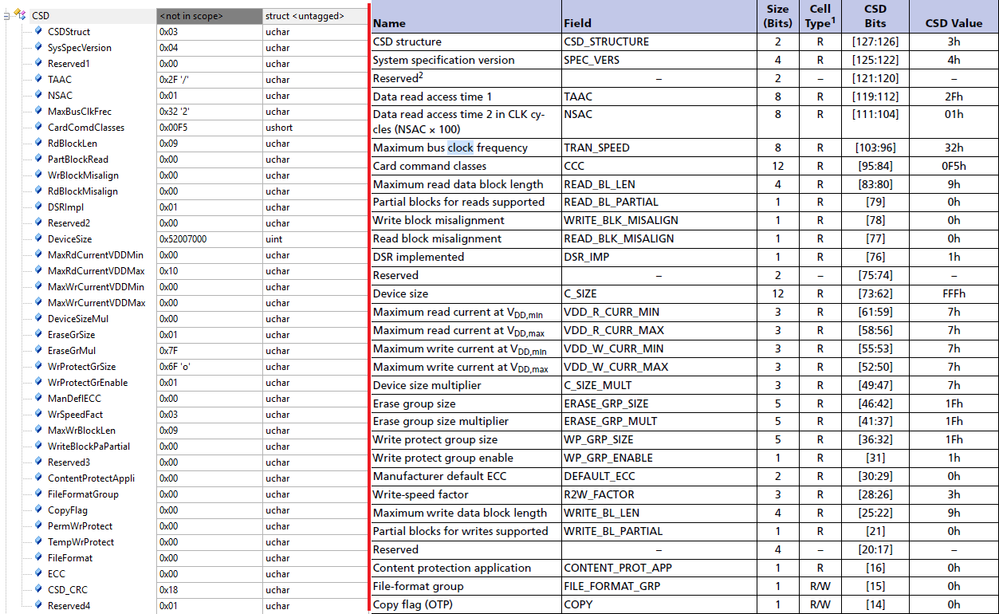Select the MaxBusClkFrec member name
Image resolution: width=999 pixels, height=614 pixels.
coord(79,111)
